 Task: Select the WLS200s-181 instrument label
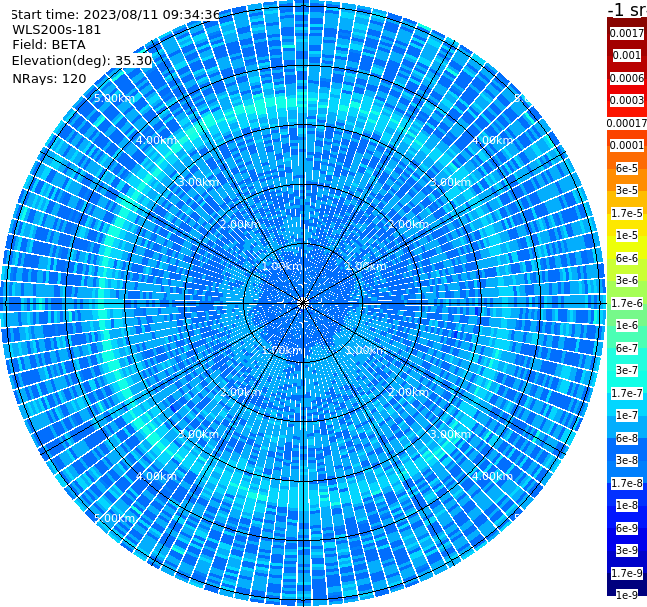(57, 30)
